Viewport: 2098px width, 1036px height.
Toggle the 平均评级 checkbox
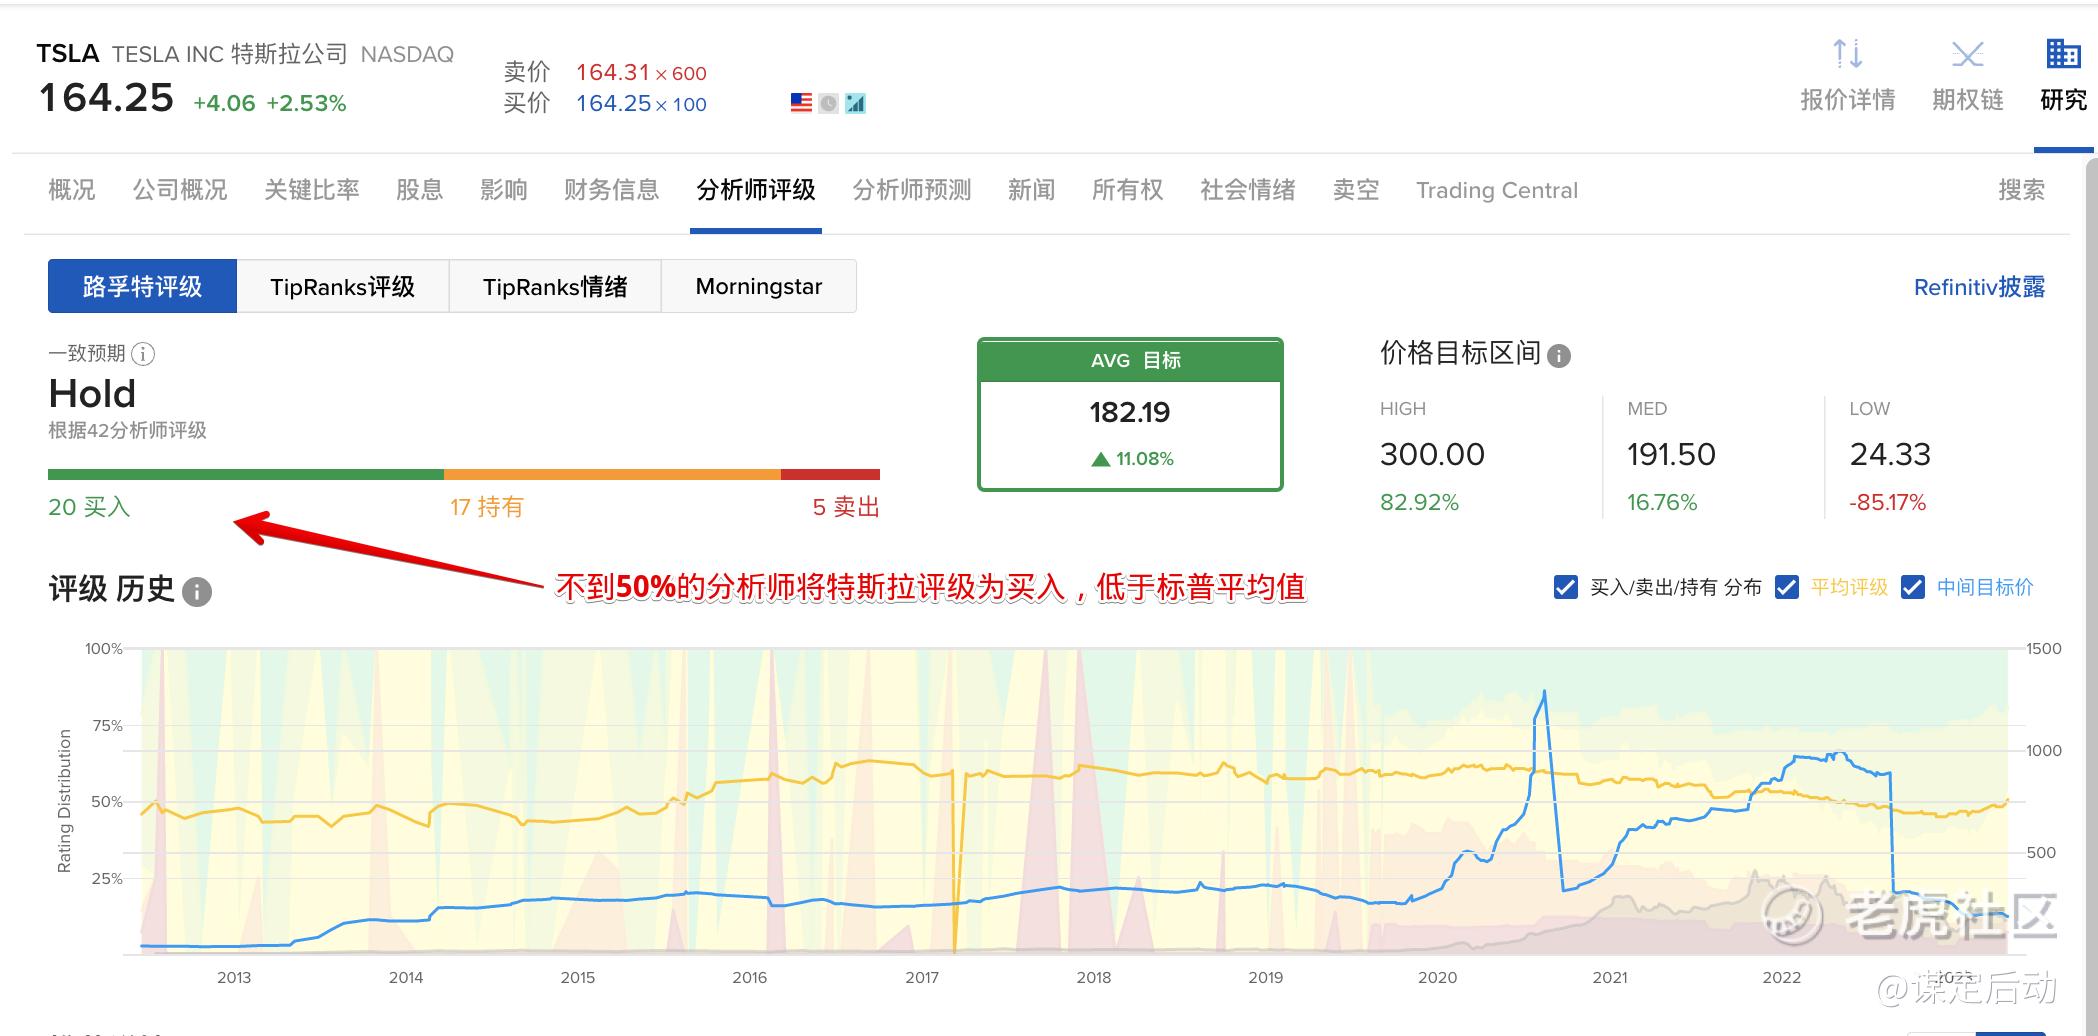click(1787, 587)
